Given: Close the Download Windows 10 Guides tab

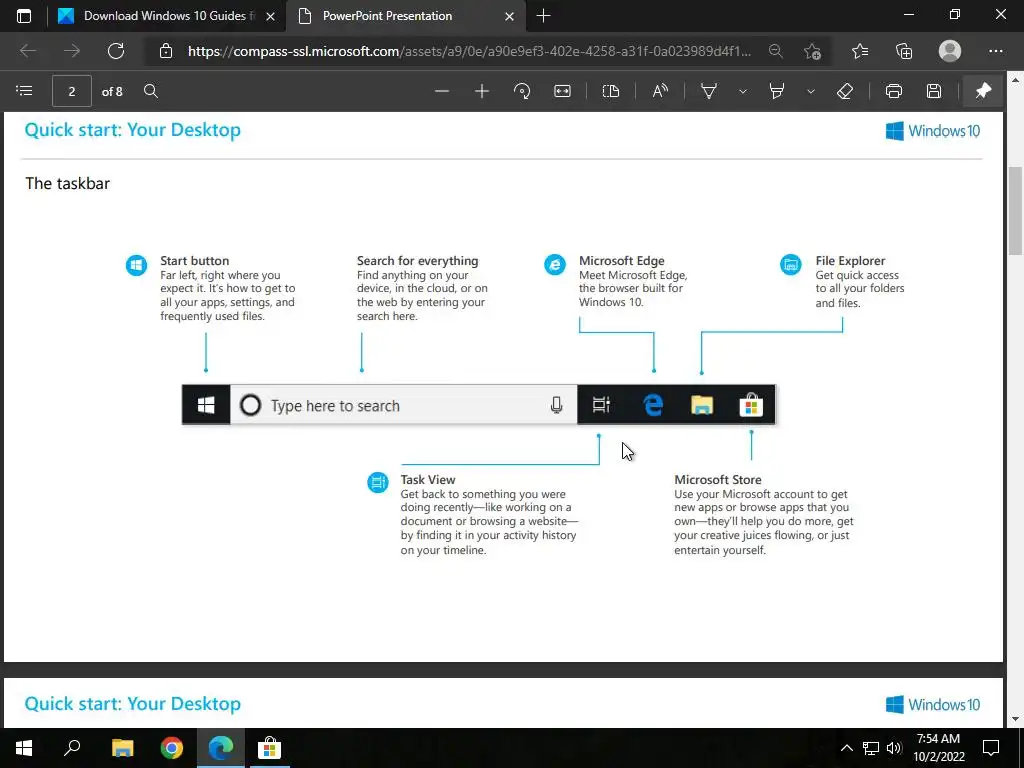Looking at the screenshot, I should [x=270, y=16].
